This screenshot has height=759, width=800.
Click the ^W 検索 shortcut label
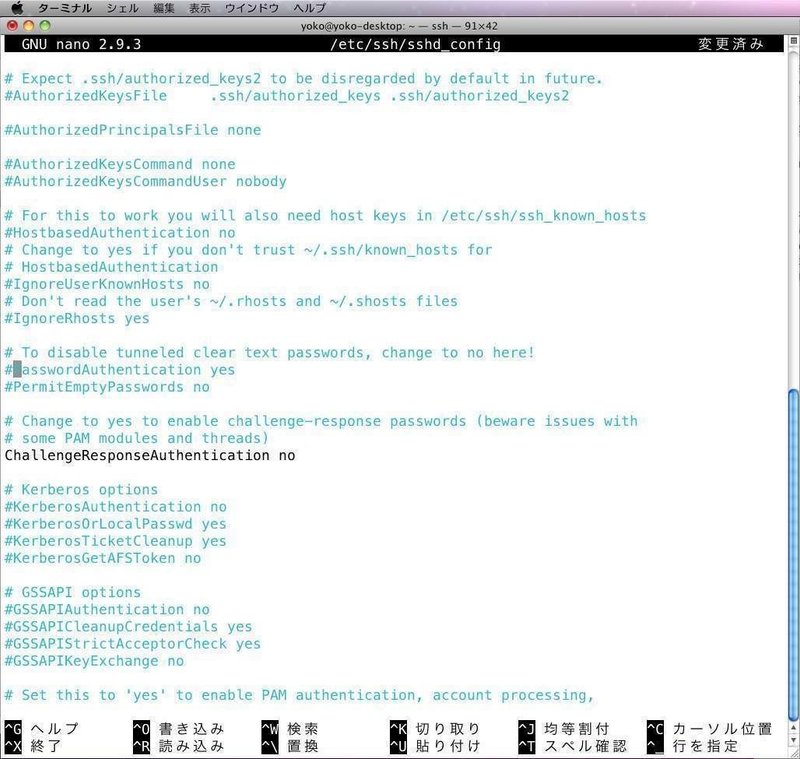click(x=290, y=728)
